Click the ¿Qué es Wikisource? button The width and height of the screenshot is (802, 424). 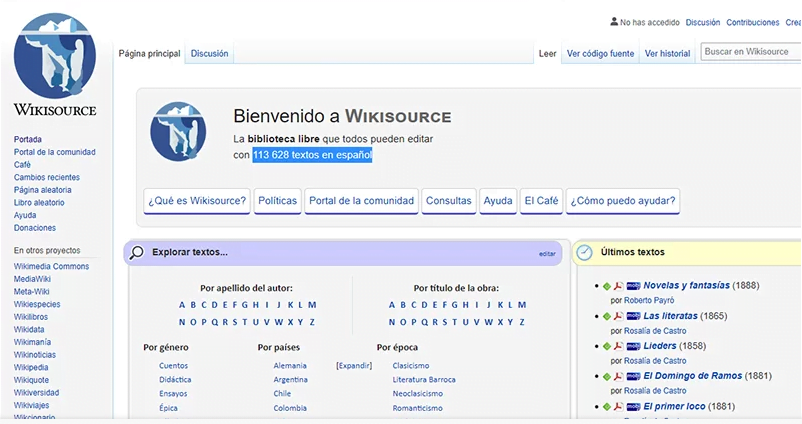[x=197, y=201]
